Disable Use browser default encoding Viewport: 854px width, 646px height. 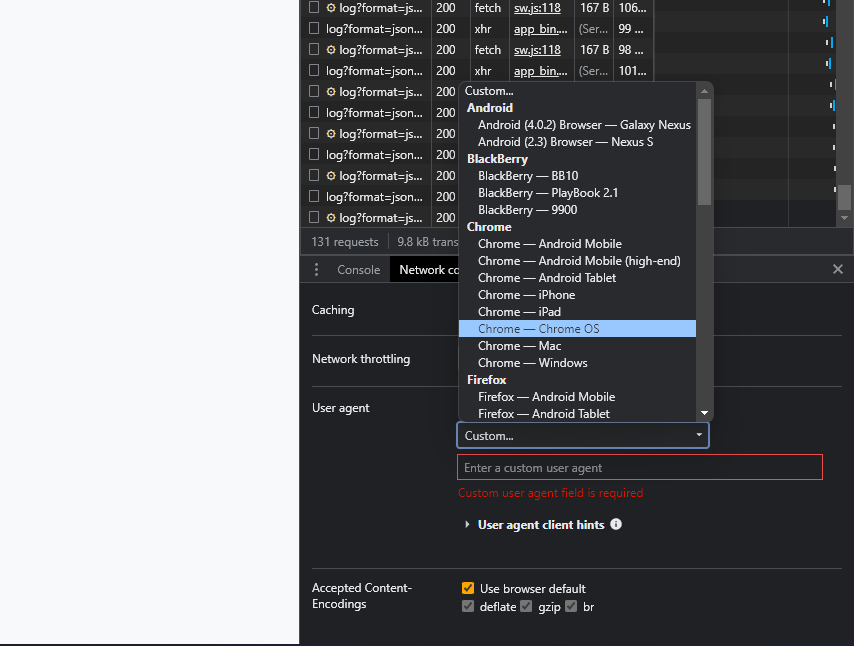[x=467, y=588]
